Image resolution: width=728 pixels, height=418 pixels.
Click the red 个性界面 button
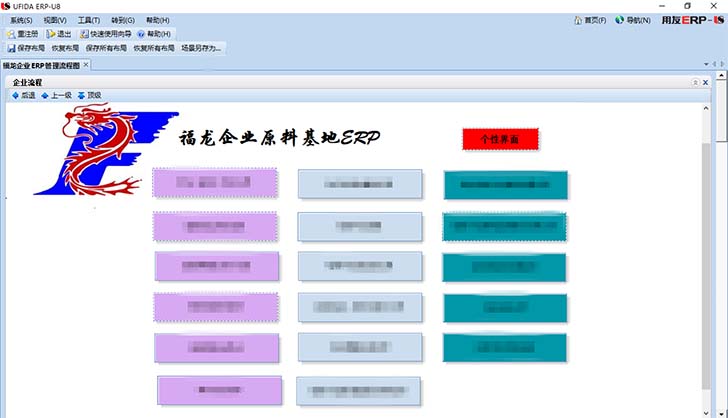(500, 139)
